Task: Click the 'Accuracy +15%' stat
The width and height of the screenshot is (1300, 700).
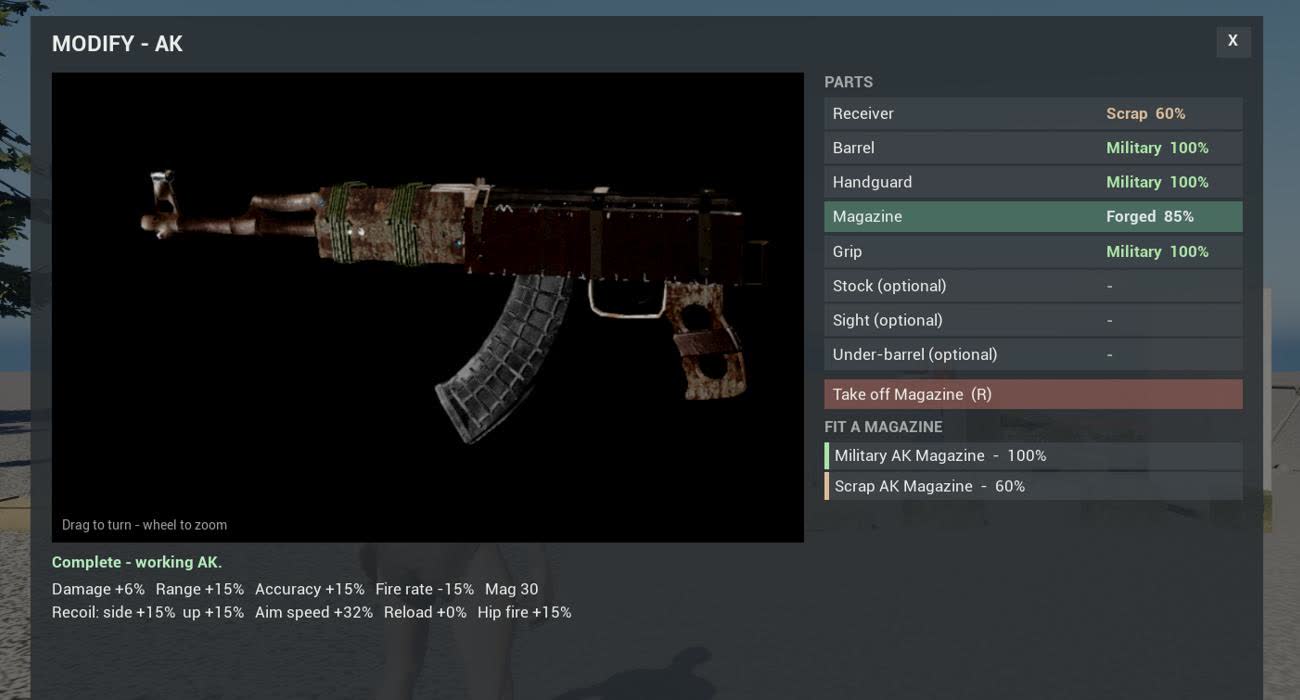Action: (310, 589)
